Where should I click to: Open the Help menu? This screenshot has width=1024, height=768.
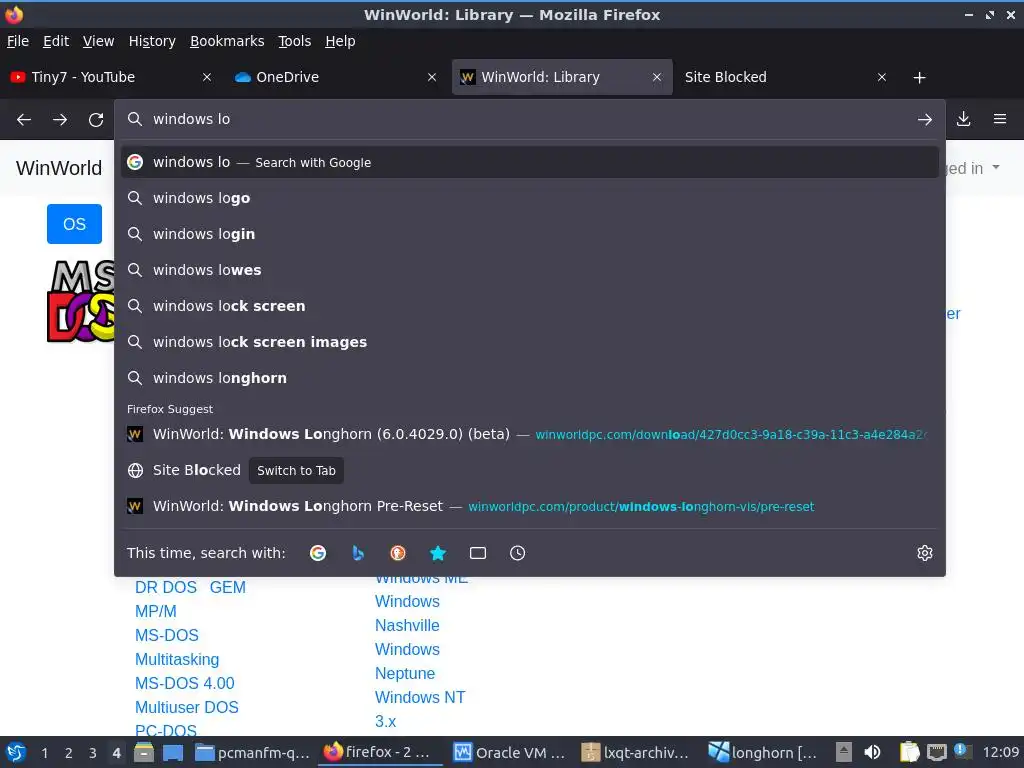click(340, 41)
